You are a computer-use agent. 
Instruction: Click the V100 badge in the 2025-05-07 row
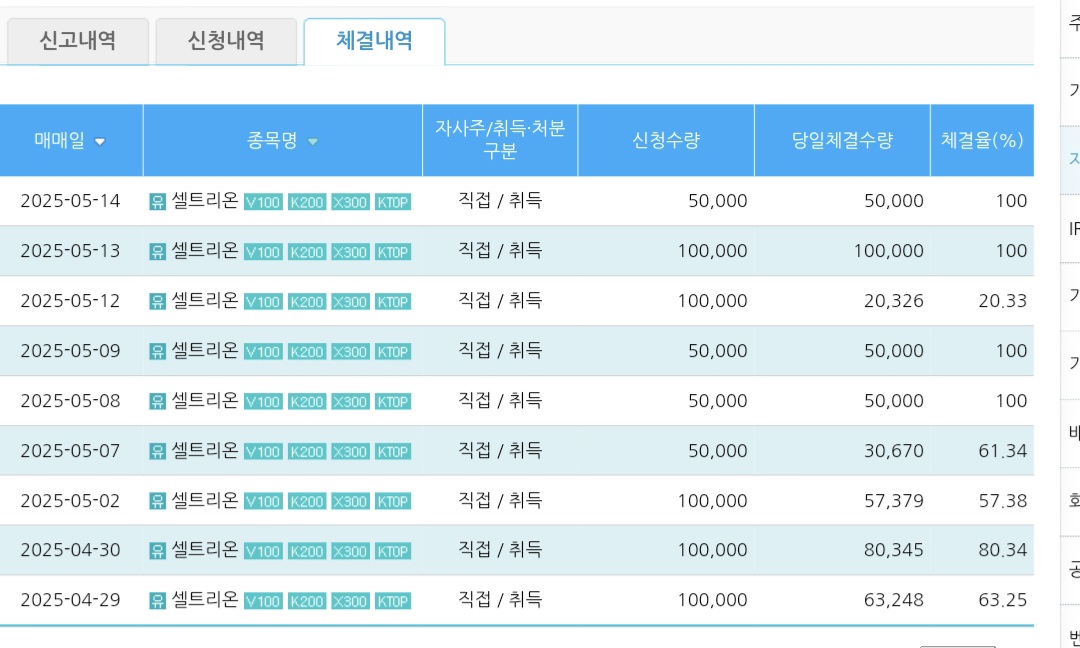pos(263,452)
